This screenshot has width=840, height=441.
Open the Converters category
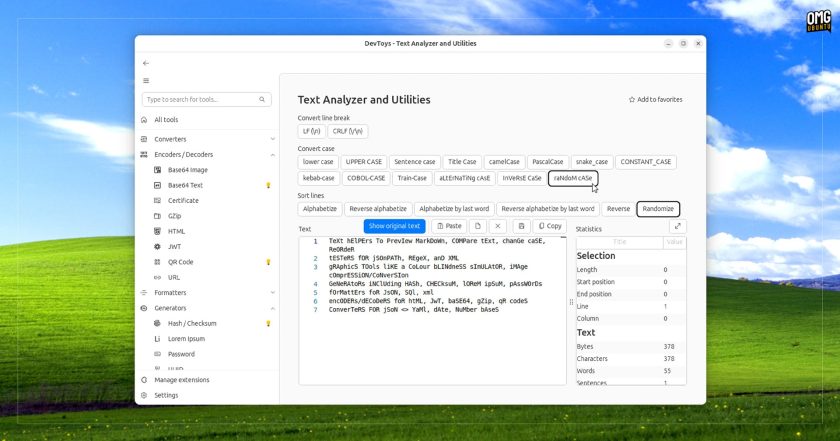pos(208,139)
